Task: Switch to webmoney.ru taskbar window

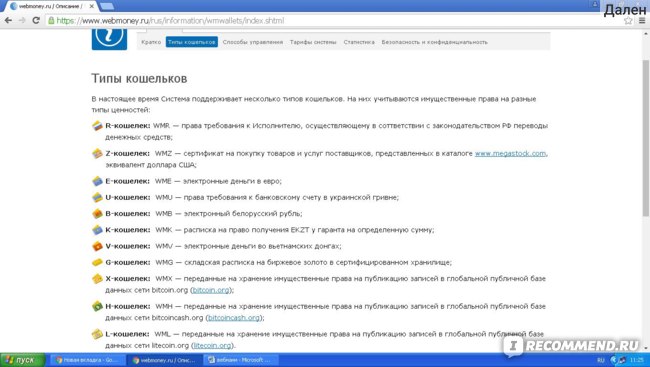Action: click(164, 360)
